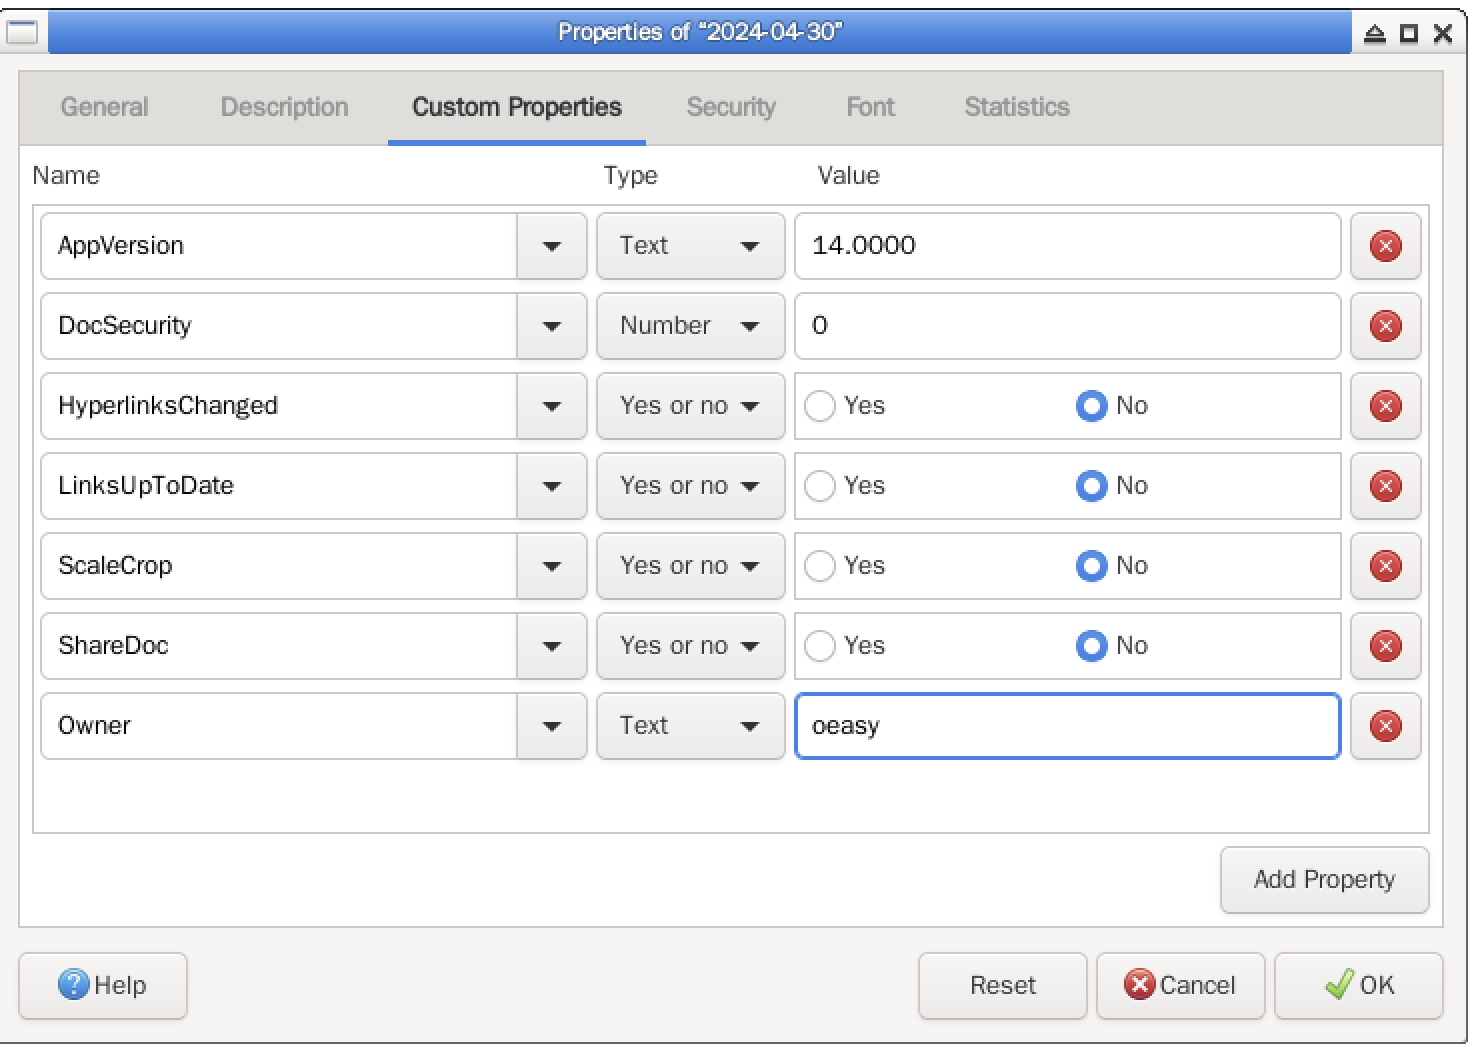The height and width of the screenshot is (1062, 1478).
Task: Edit the DocSecurity value field
Action: click(x=1067, y=326)
